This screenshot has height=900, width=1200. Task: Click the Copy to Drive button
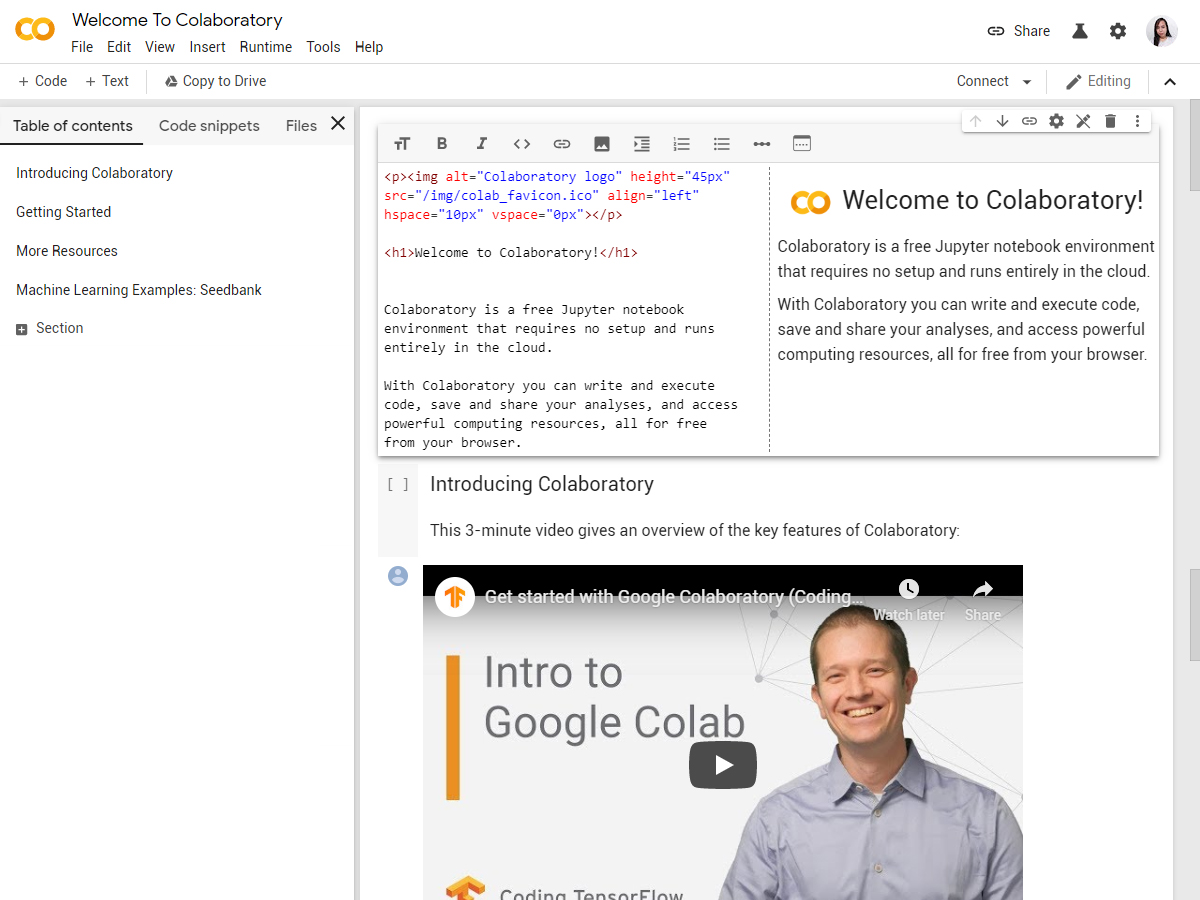(215, 81)
